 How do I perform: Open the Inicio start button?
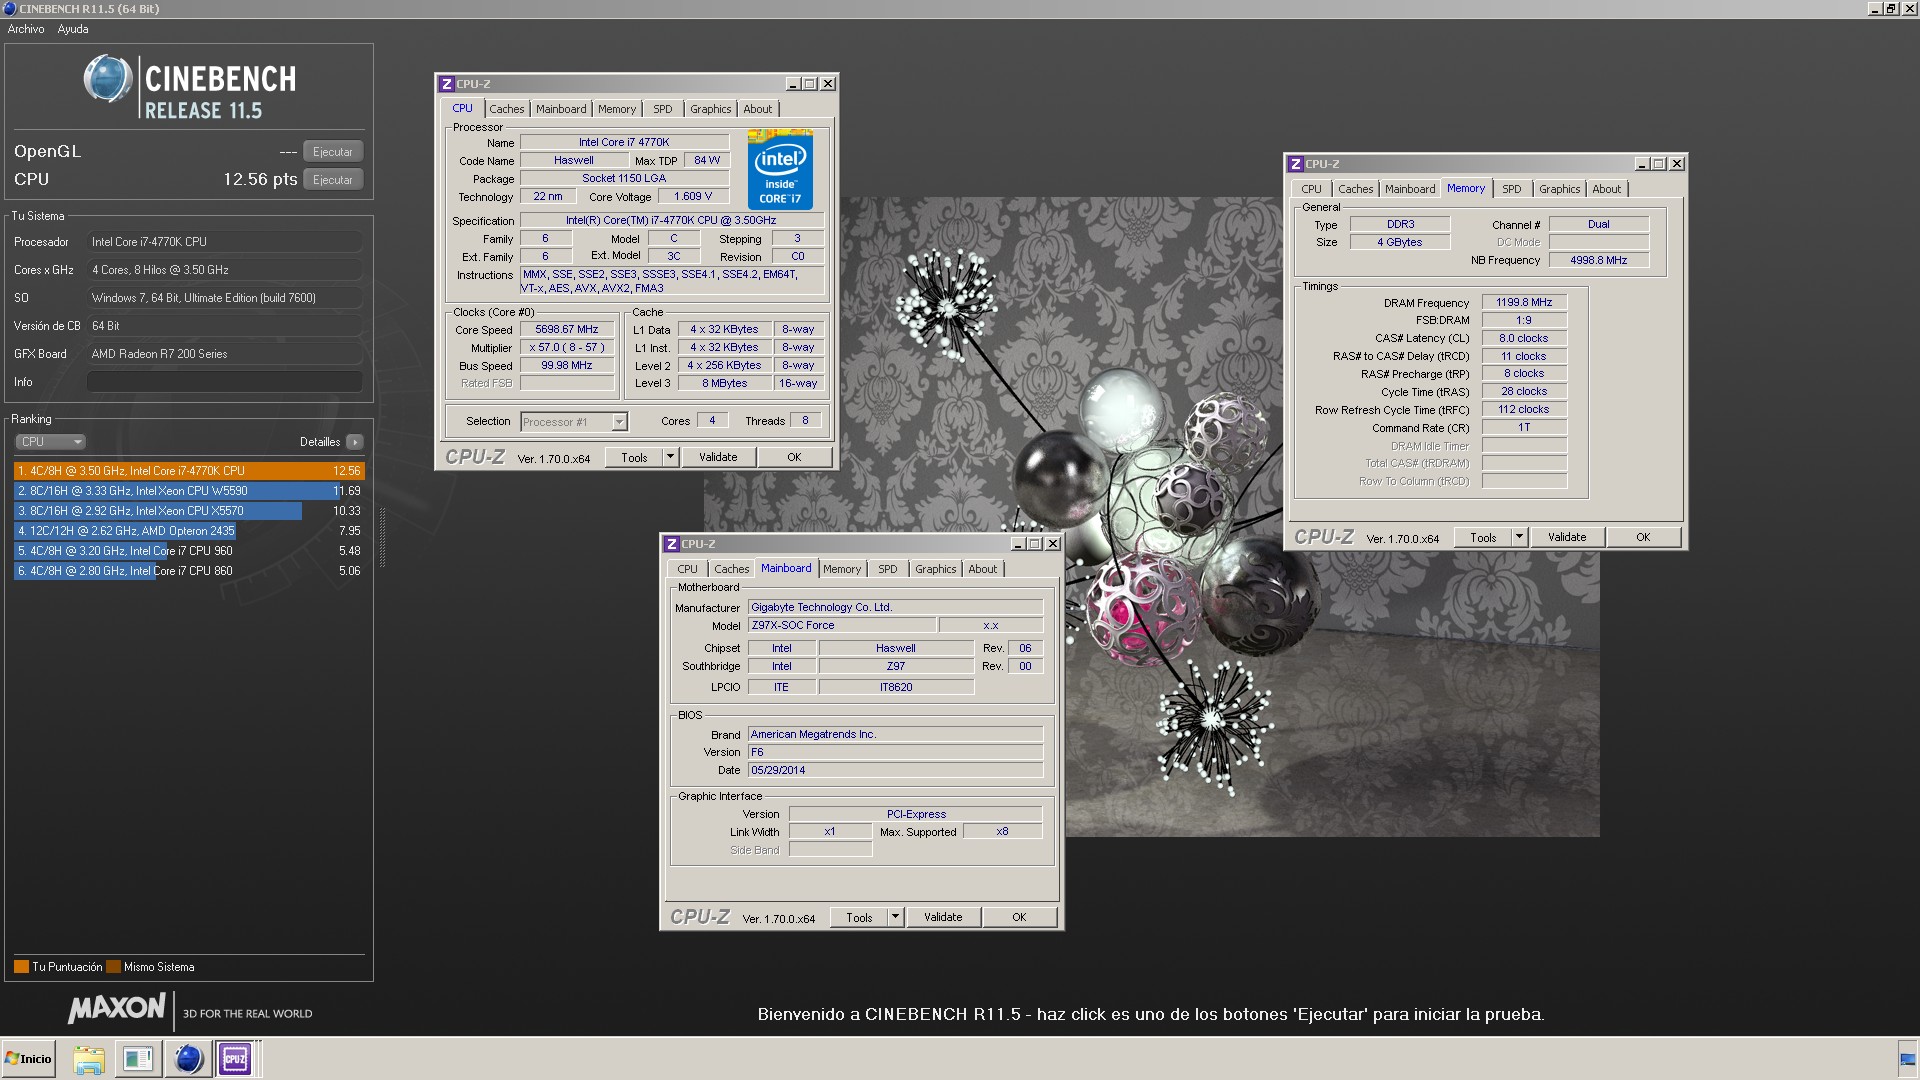tap(29, 1059)
